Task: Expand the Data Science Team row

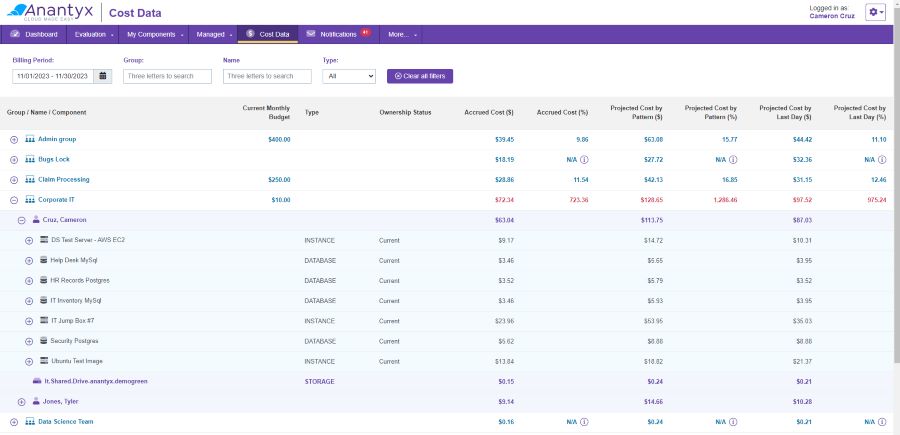Action: tap(14, 422)
